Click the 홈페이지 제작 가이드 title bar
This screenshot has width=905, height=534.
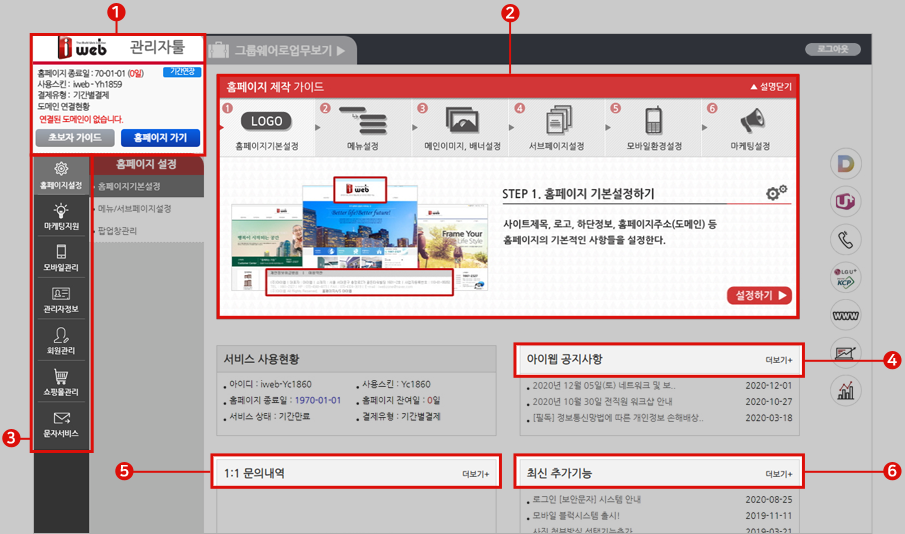508,87
